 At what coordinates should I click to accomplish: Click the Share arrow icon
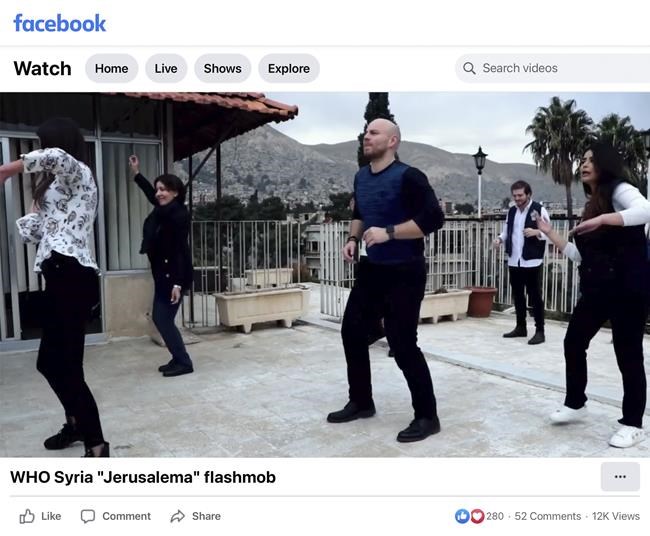pyautogui.click(x=177, y=516)
